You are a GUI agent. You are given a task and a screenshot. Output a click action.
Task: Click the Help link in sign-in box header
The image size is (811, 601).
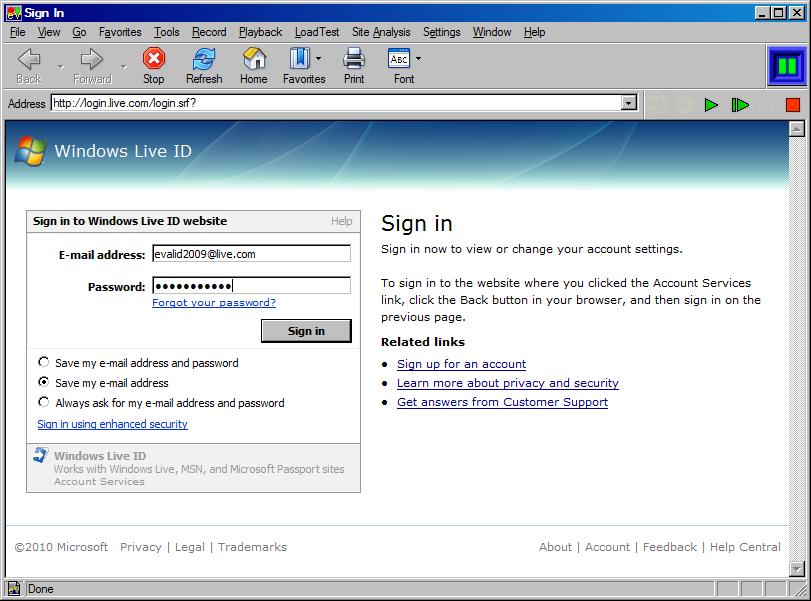click(x=341, y=221)
